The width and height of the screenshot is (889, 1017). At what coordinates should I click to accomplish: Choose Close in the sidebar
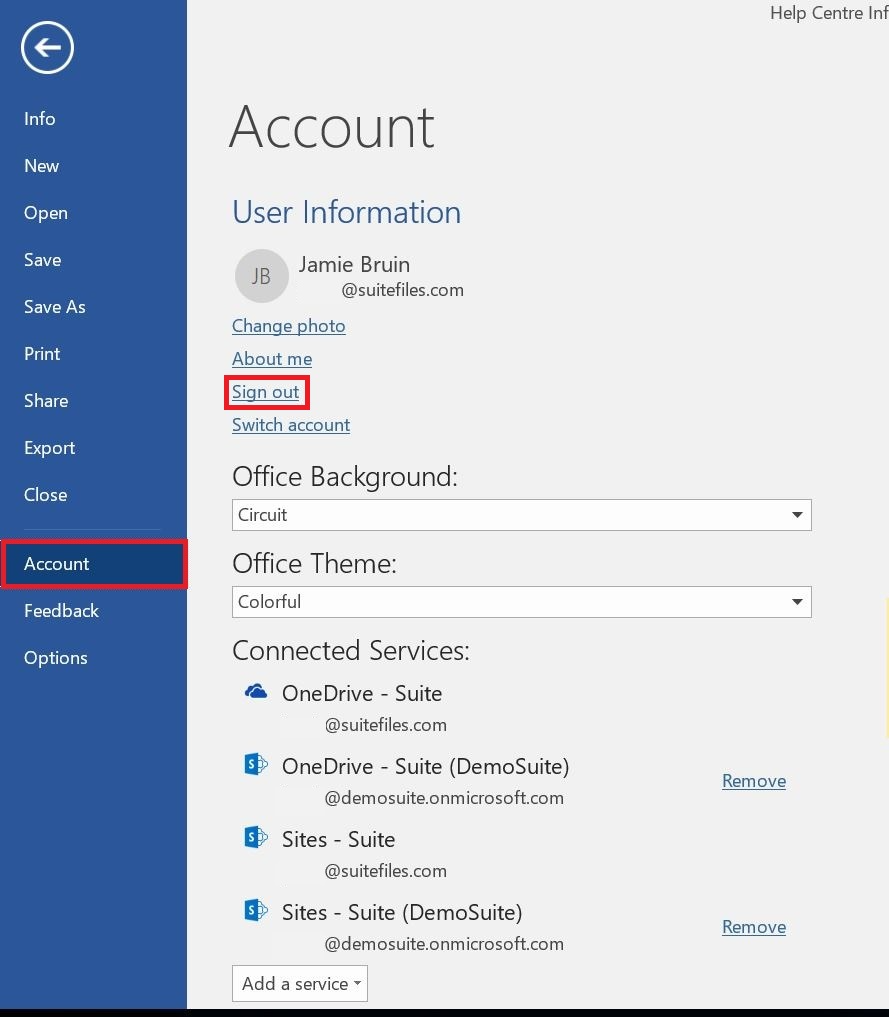(45, 495)
